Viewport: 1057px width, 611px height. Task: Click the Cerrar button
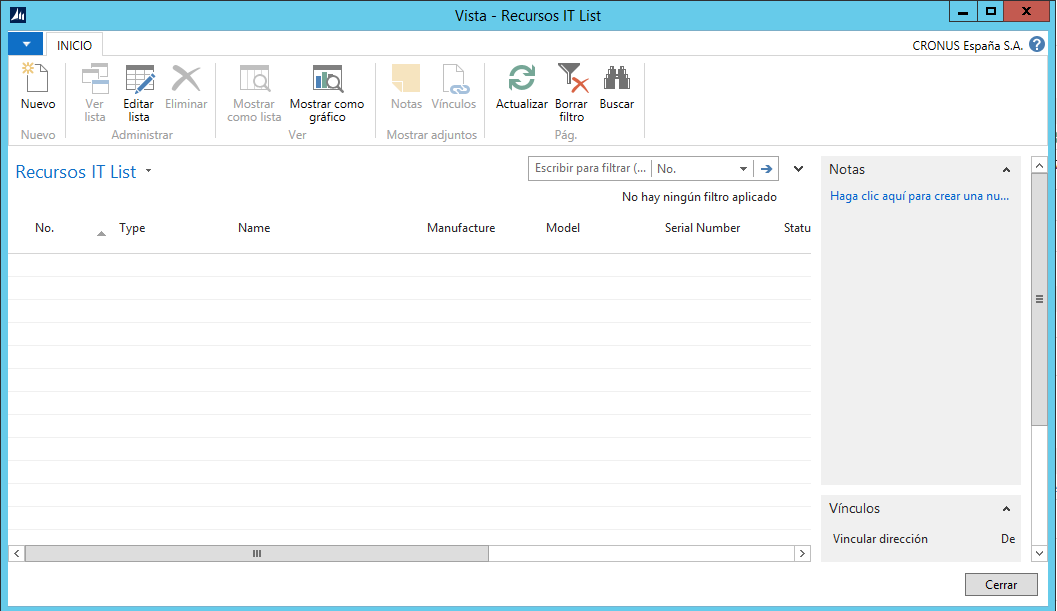1001,585
